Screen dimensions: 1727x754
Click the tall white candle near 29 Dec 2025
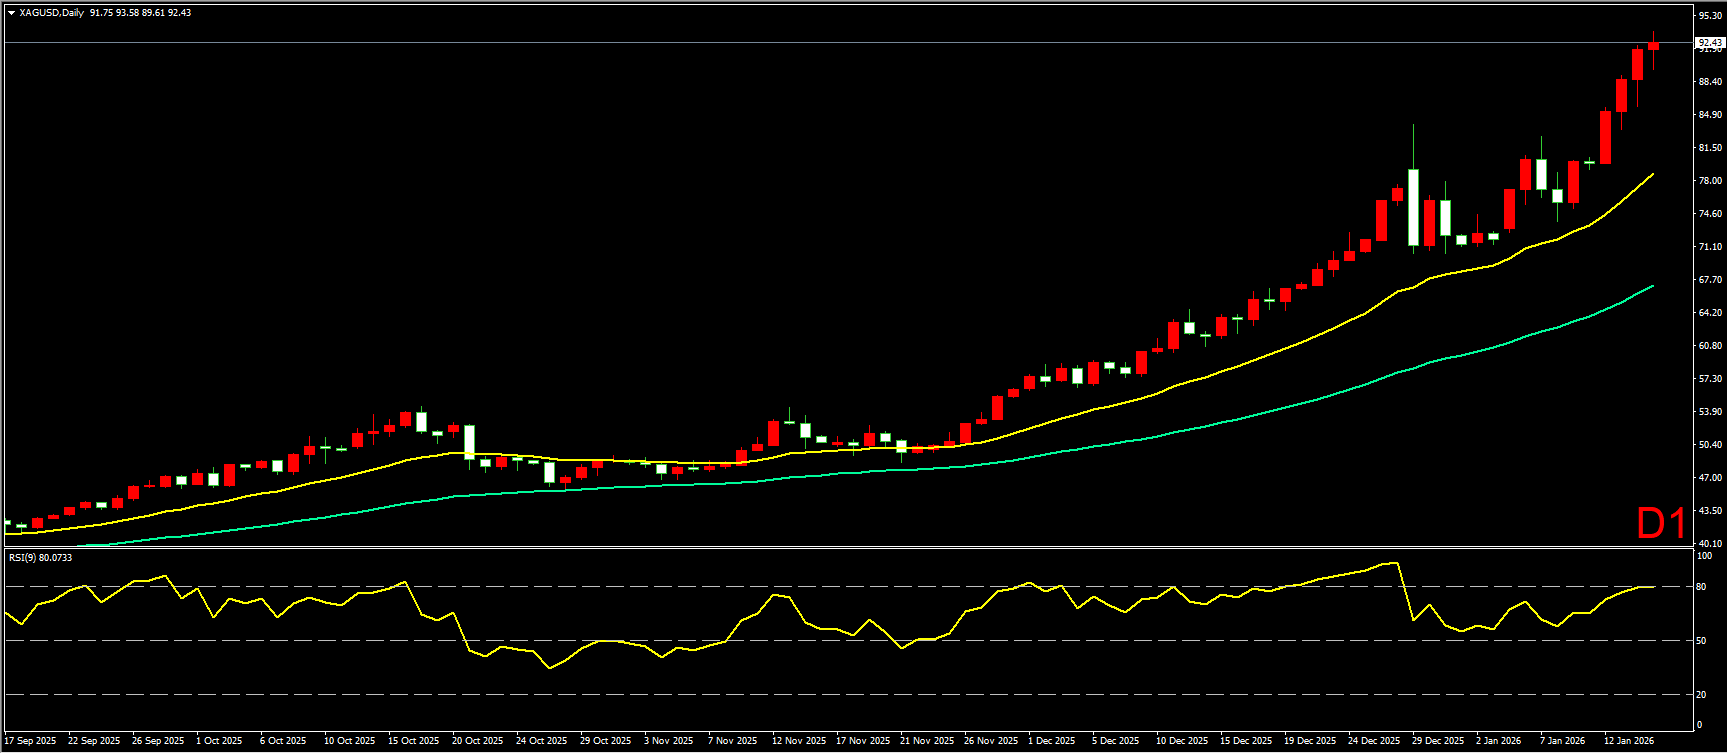tap(1413, 207)
